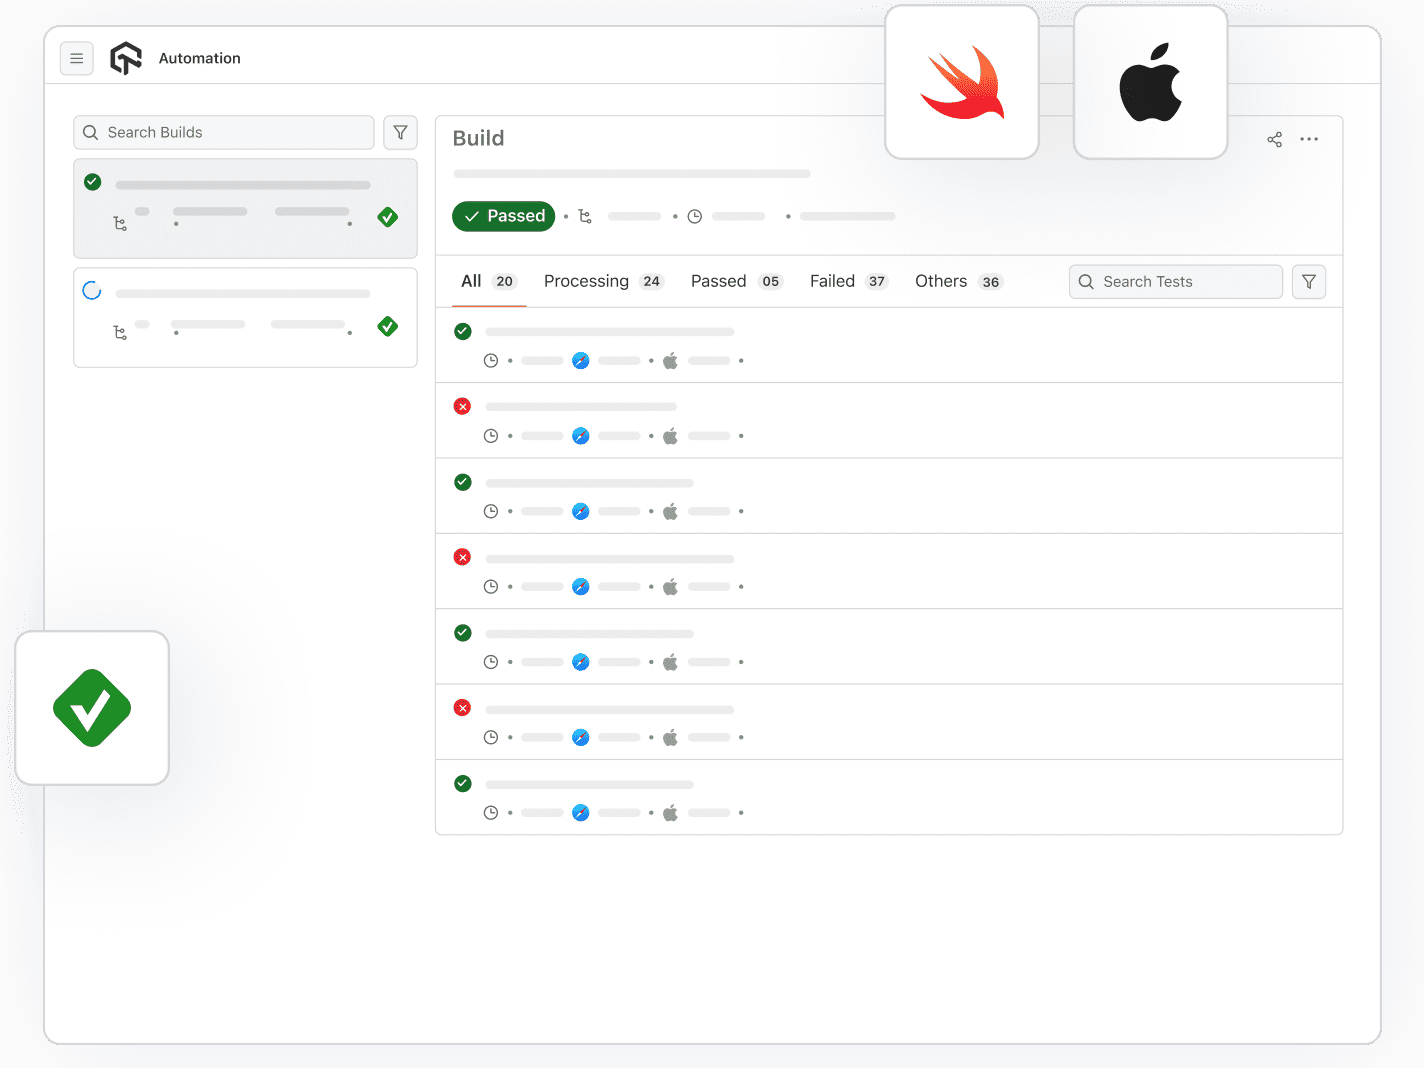Select the Apple logo card
This screenshot has height=1068, width=1424.
tap(1150, 82)
